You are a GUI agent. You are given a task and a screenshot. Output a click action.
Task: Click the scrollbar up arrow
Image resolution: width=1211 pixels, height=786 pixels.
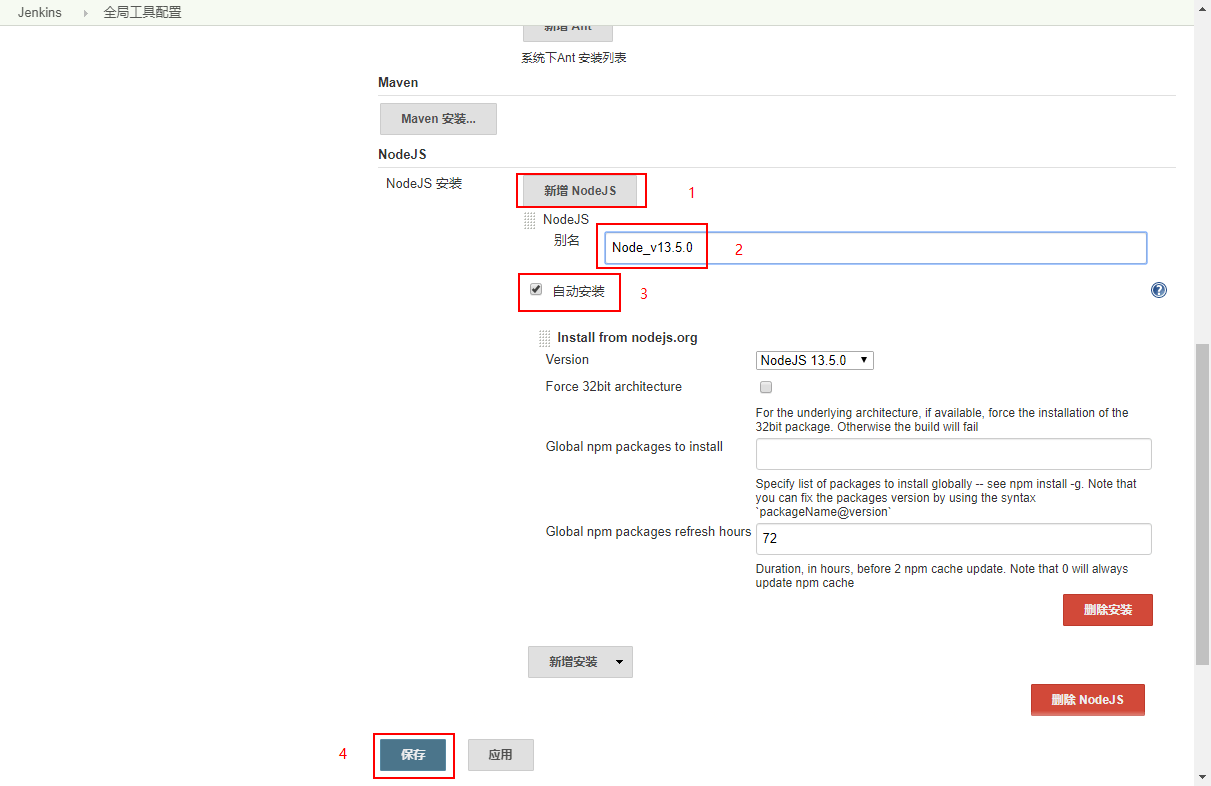click(1202, 8)
